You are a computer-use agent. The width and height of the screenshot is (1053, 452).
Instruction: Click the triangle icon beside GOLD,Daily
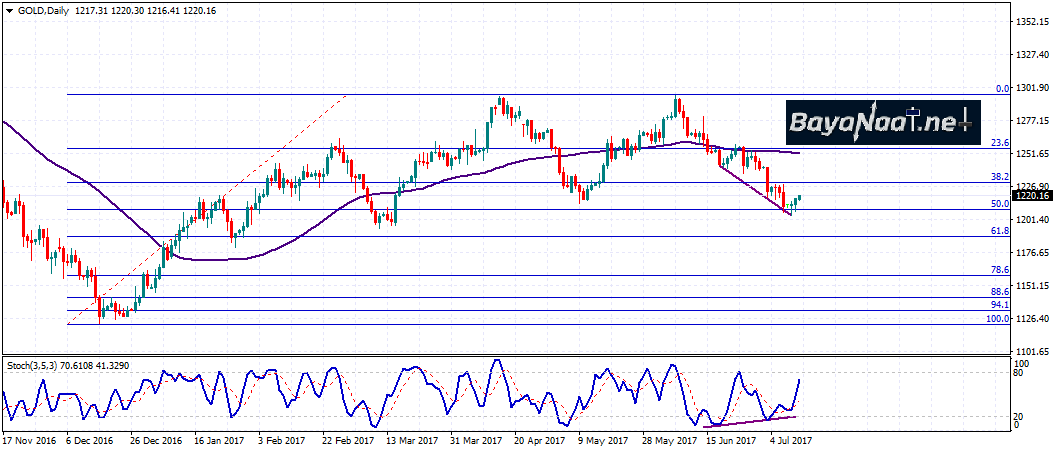(9, 9)
